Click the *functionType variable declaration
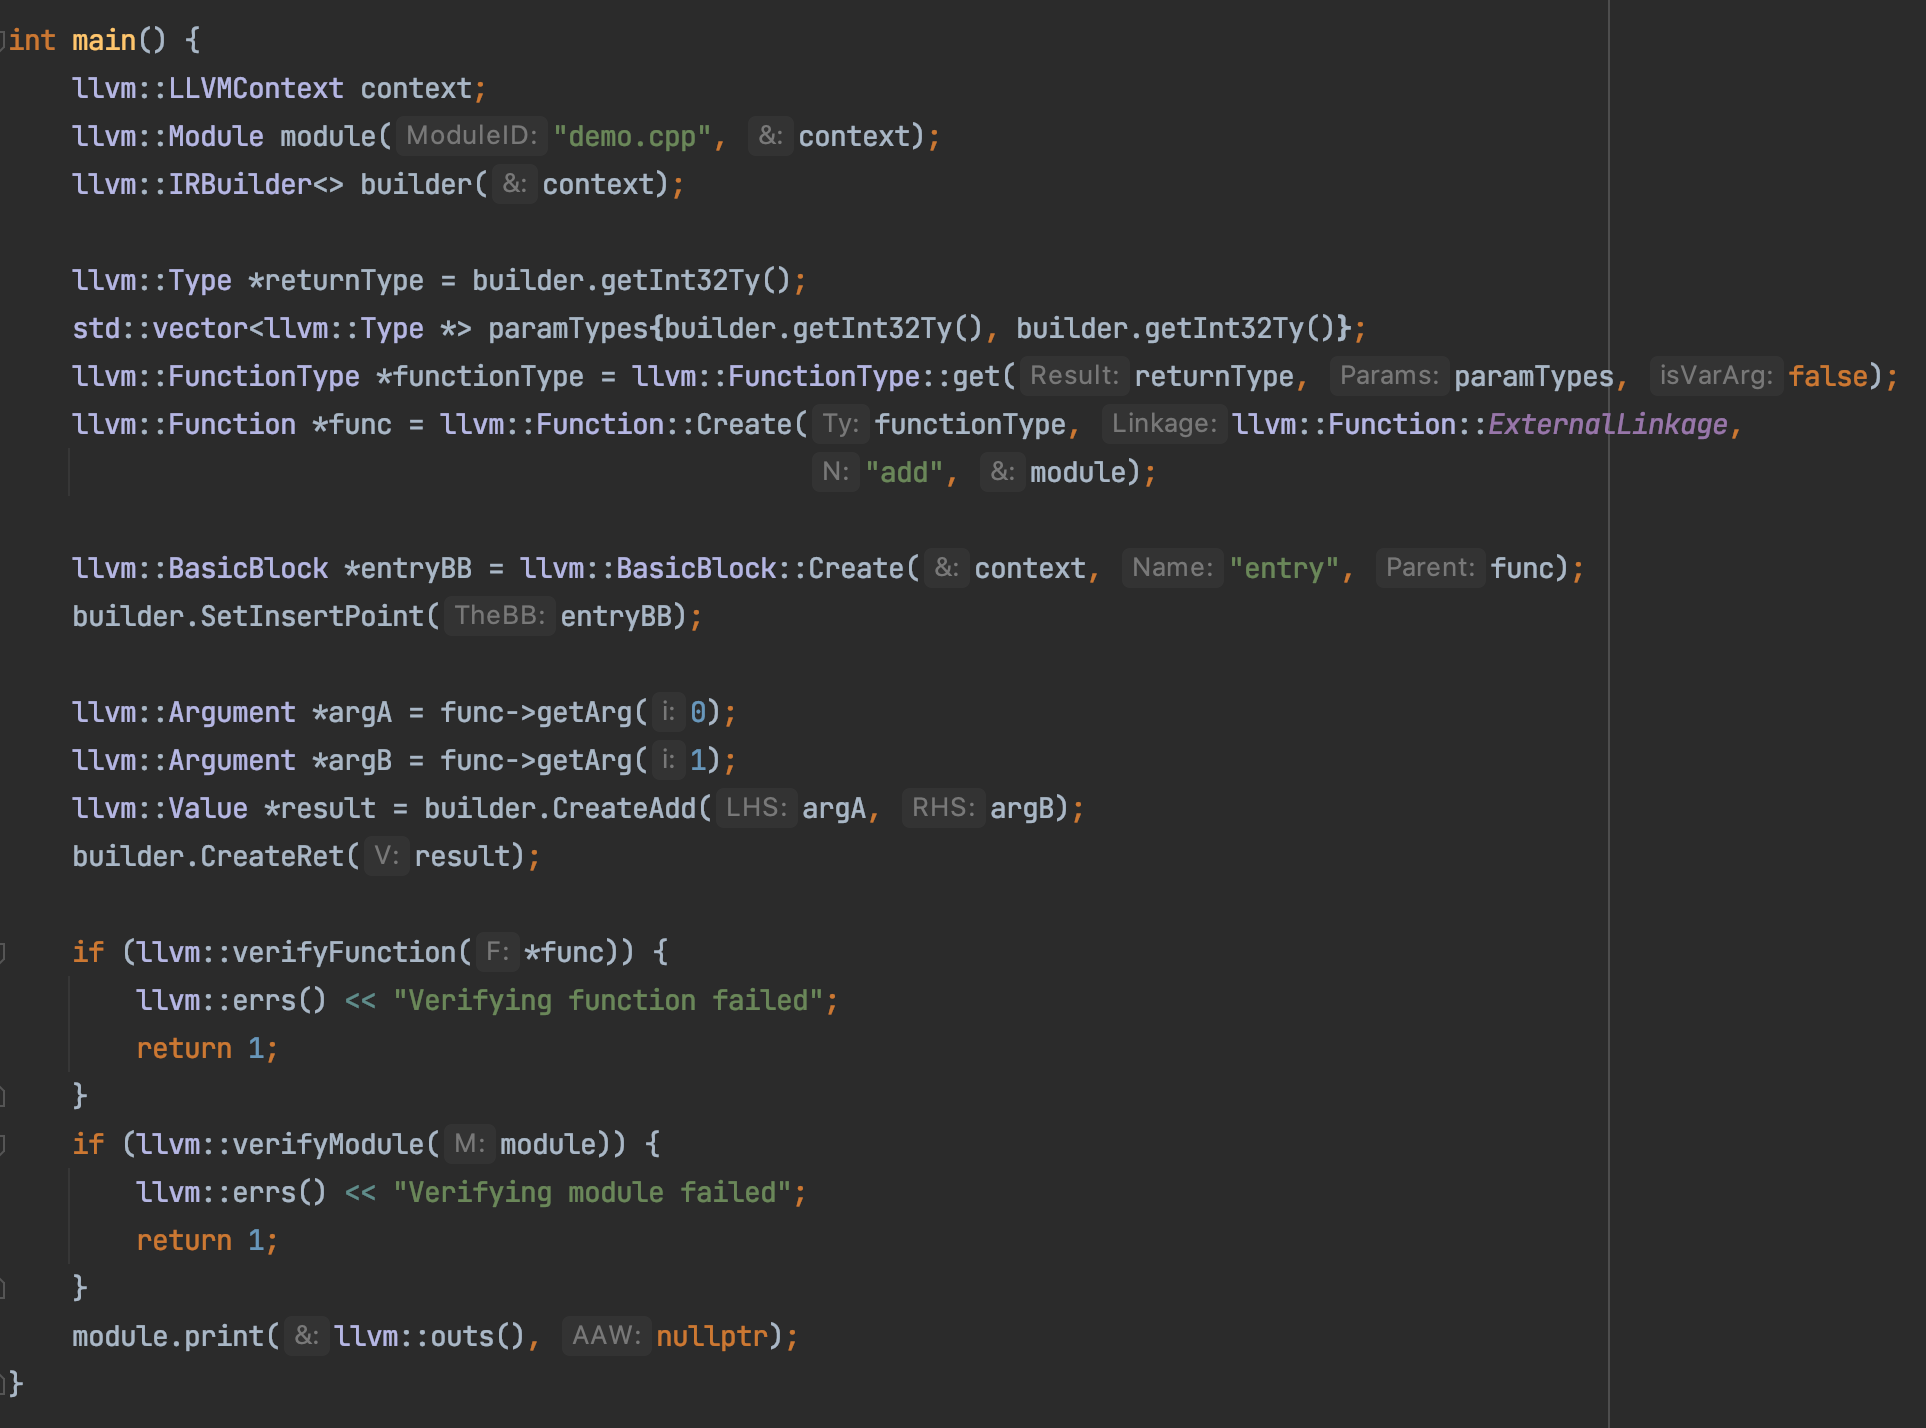This screenshot has width=1926, height=1428. [480, 376]
